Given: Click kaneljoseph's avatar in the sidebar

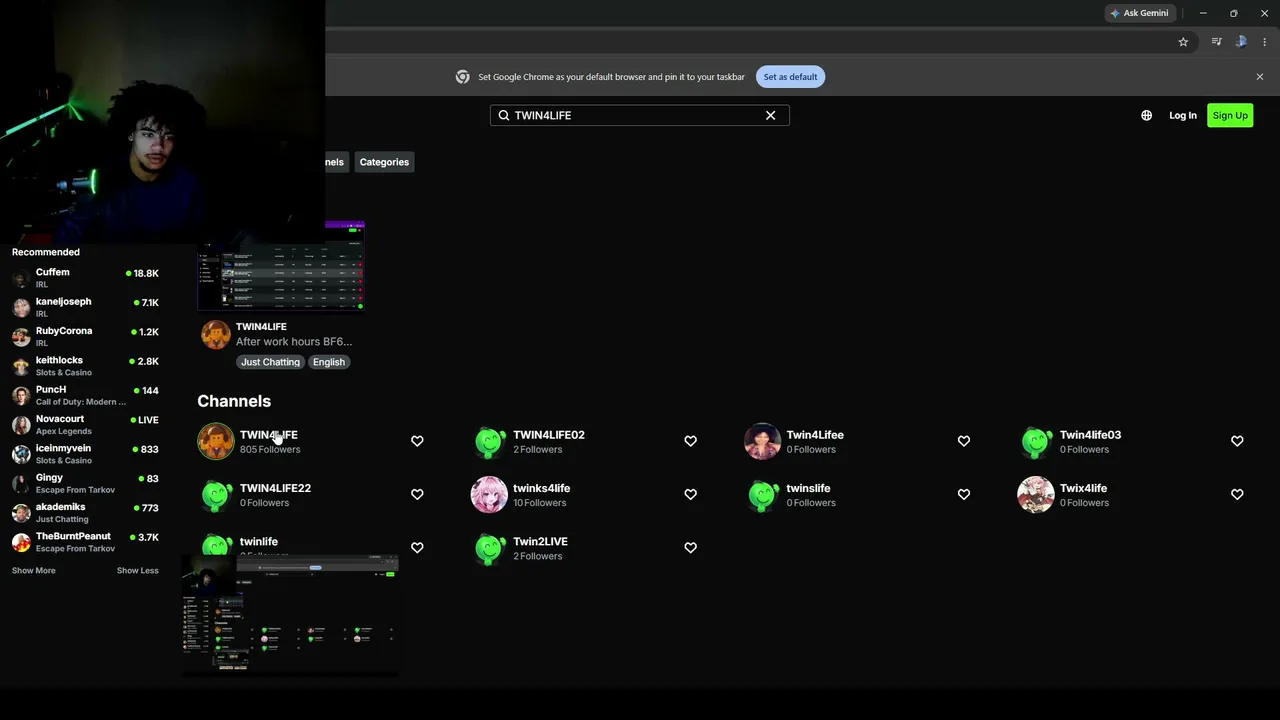Looking at the screenshot, I should coord(21,308).
